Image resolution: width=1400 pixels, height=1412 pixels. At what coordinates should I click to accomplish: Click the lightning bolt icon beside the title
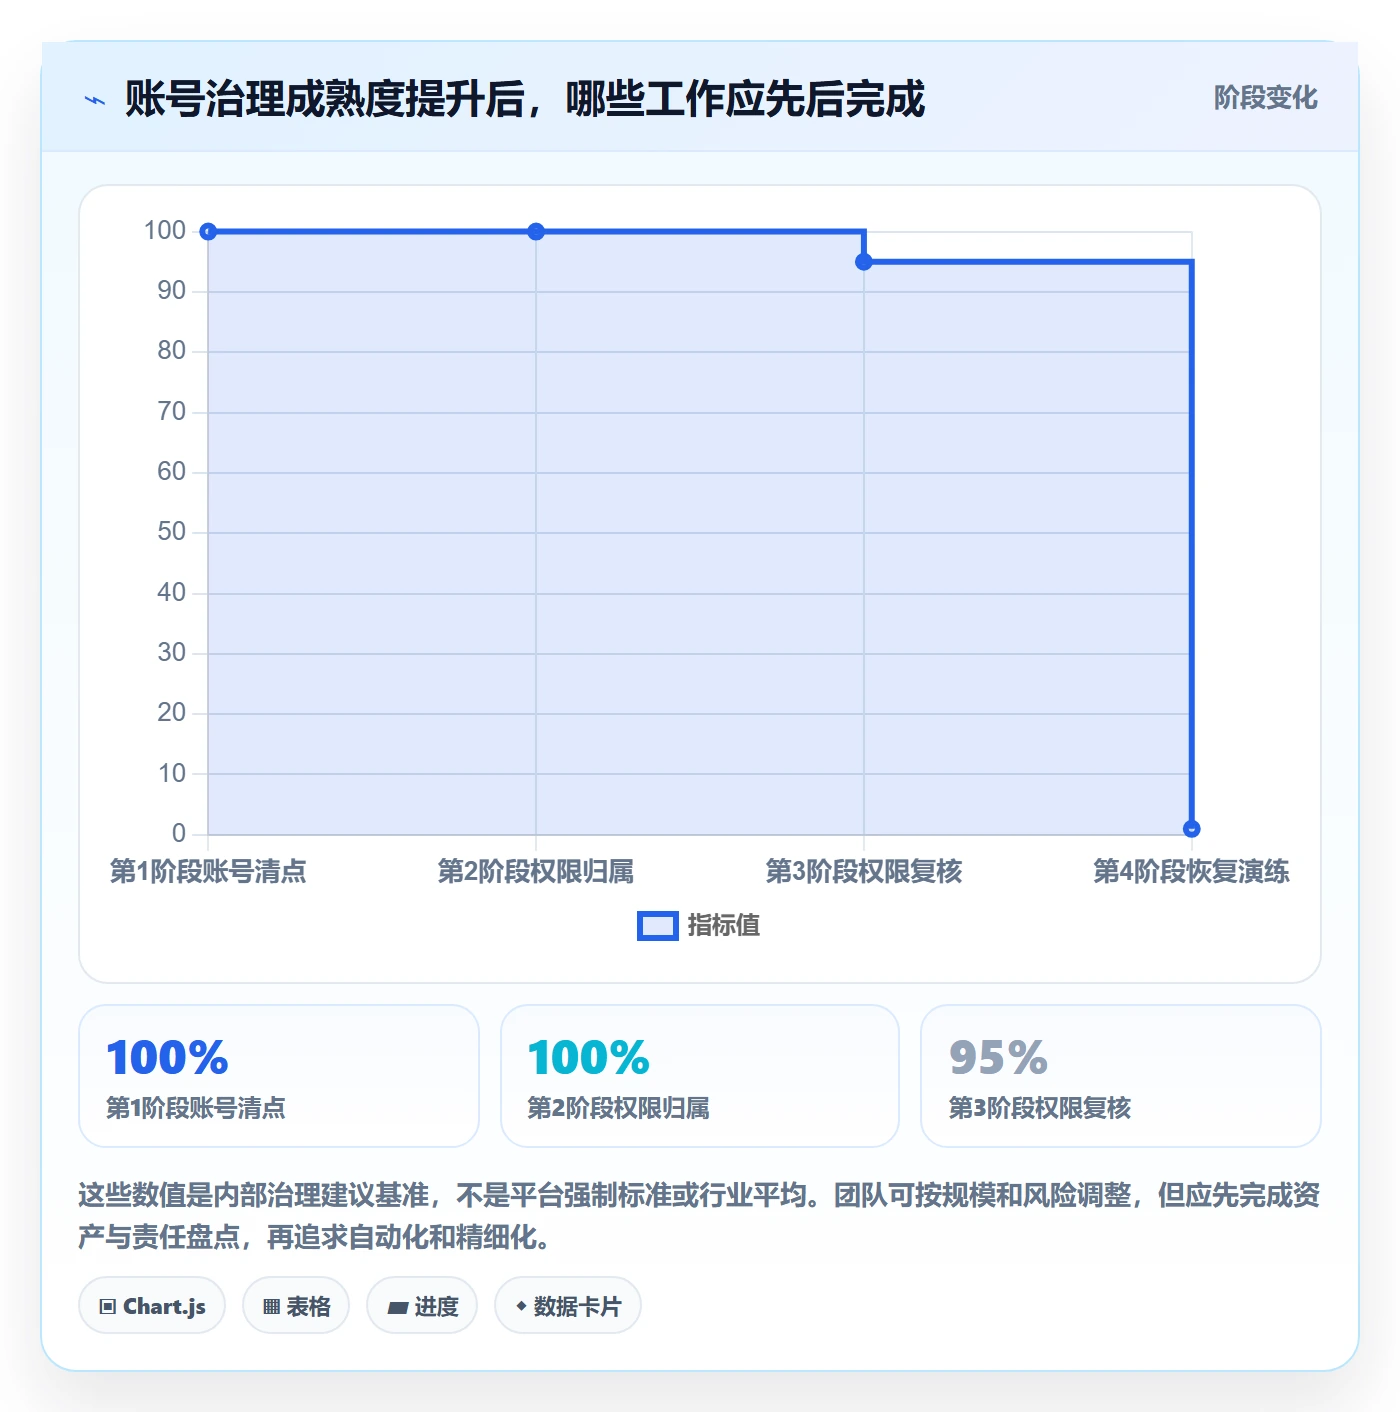[95, 100]
